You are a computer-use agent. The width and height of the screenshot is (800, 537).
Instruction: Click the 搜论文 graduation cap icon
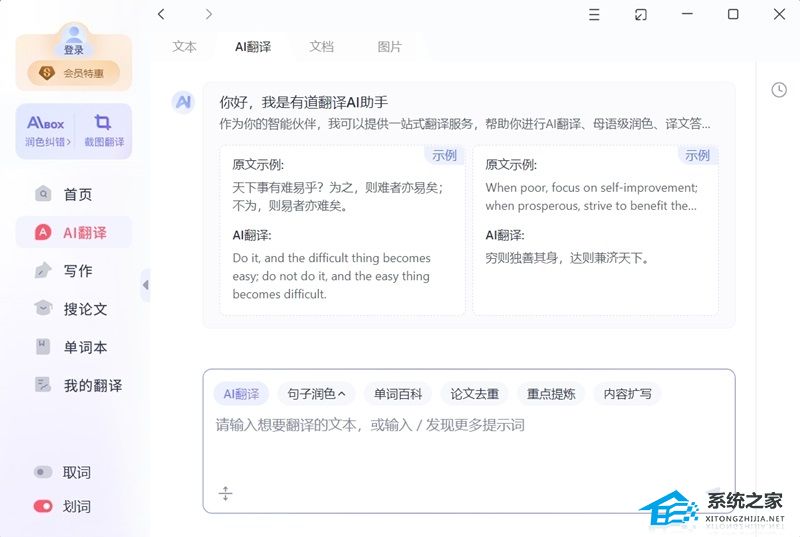[x=43, y=309]
